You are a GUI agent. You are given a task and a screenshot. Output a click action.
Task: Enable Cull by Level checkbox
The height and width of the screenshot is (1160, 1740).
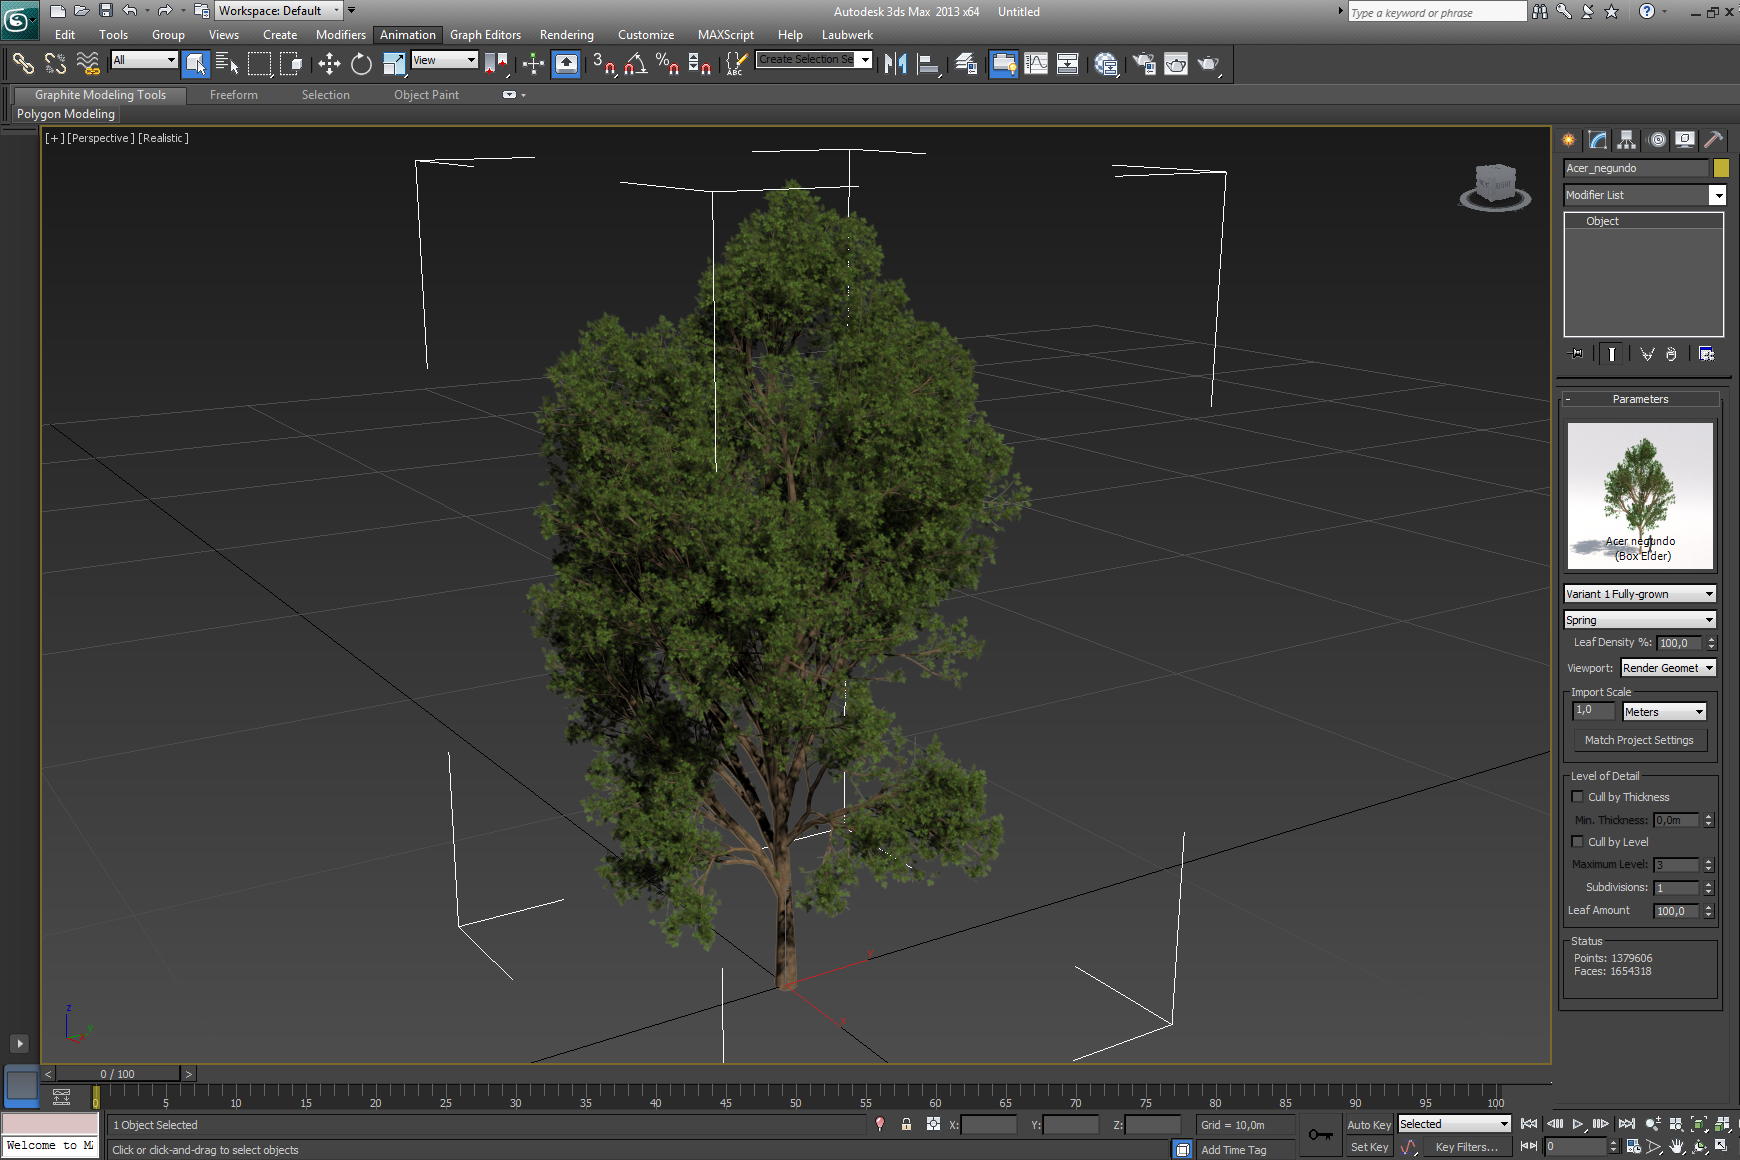pyautogui.click(x=1578, y=842)
